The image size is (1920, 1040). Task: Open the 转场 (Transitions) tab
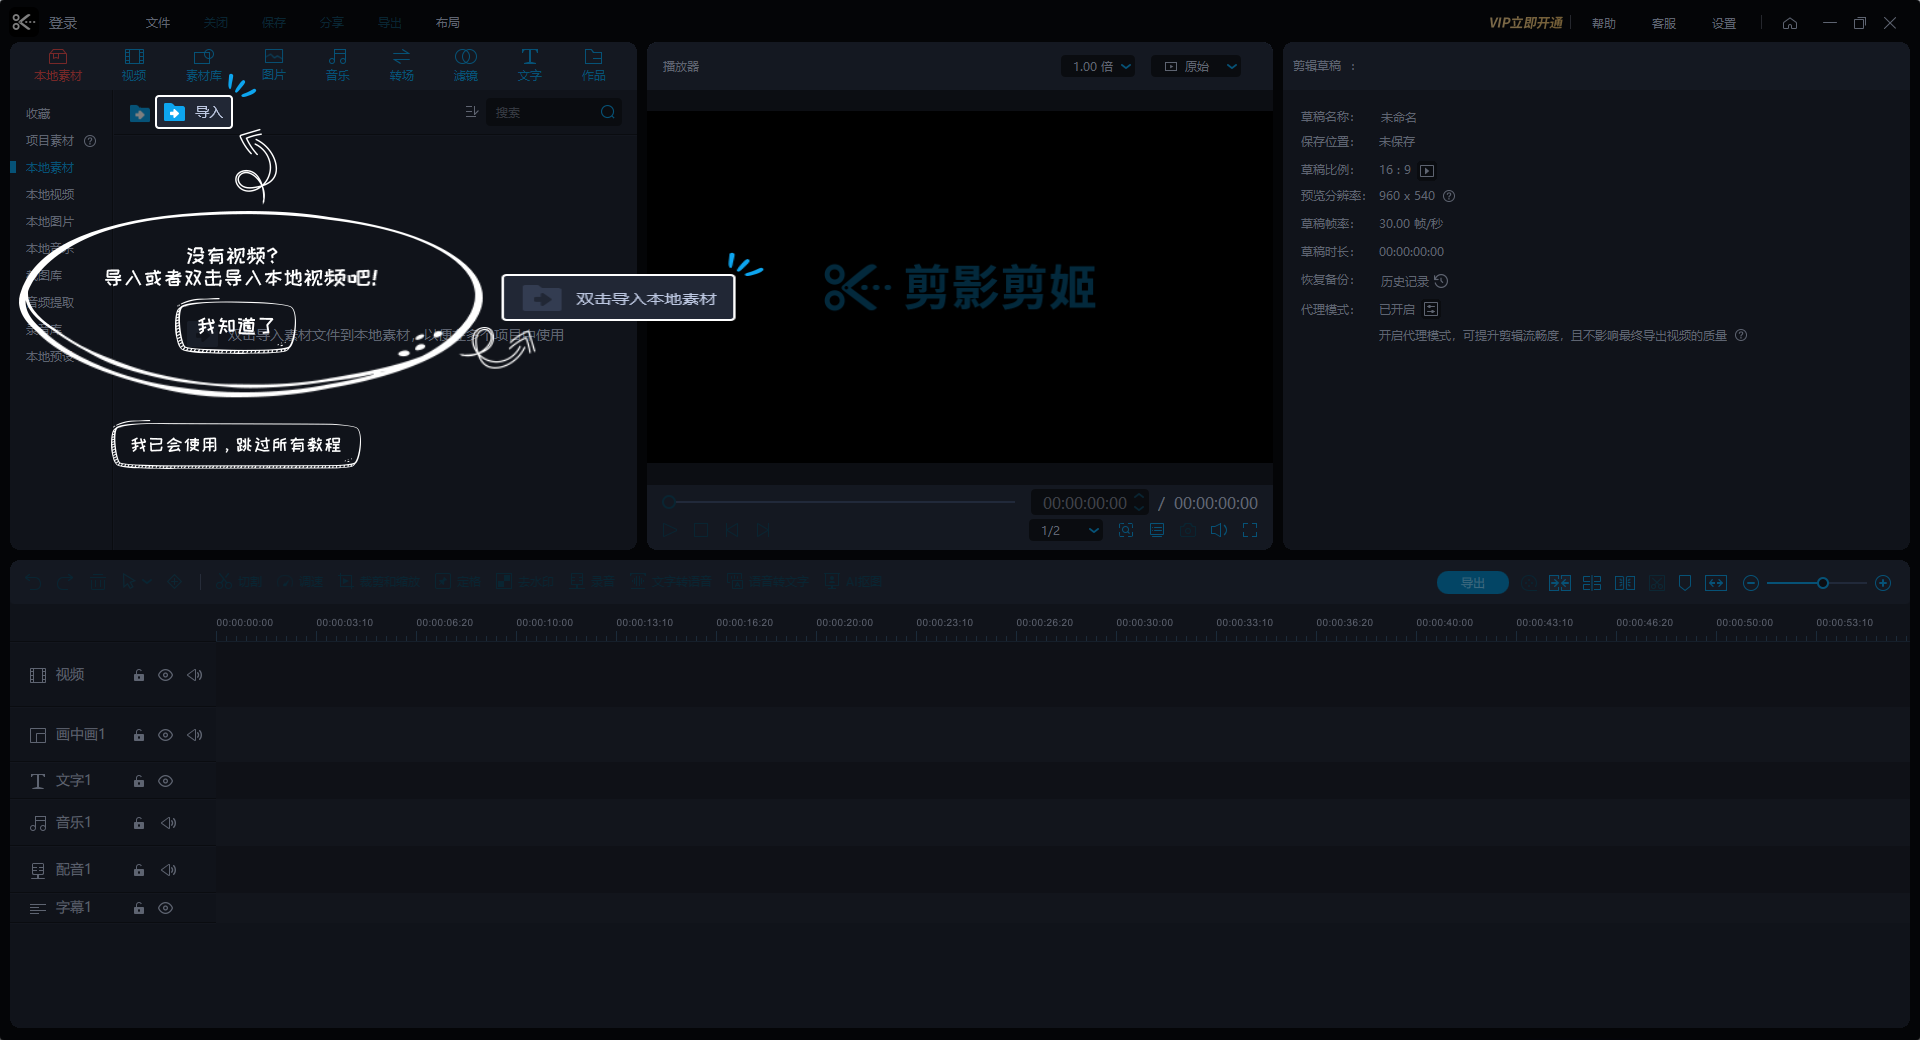pos(402,65)
